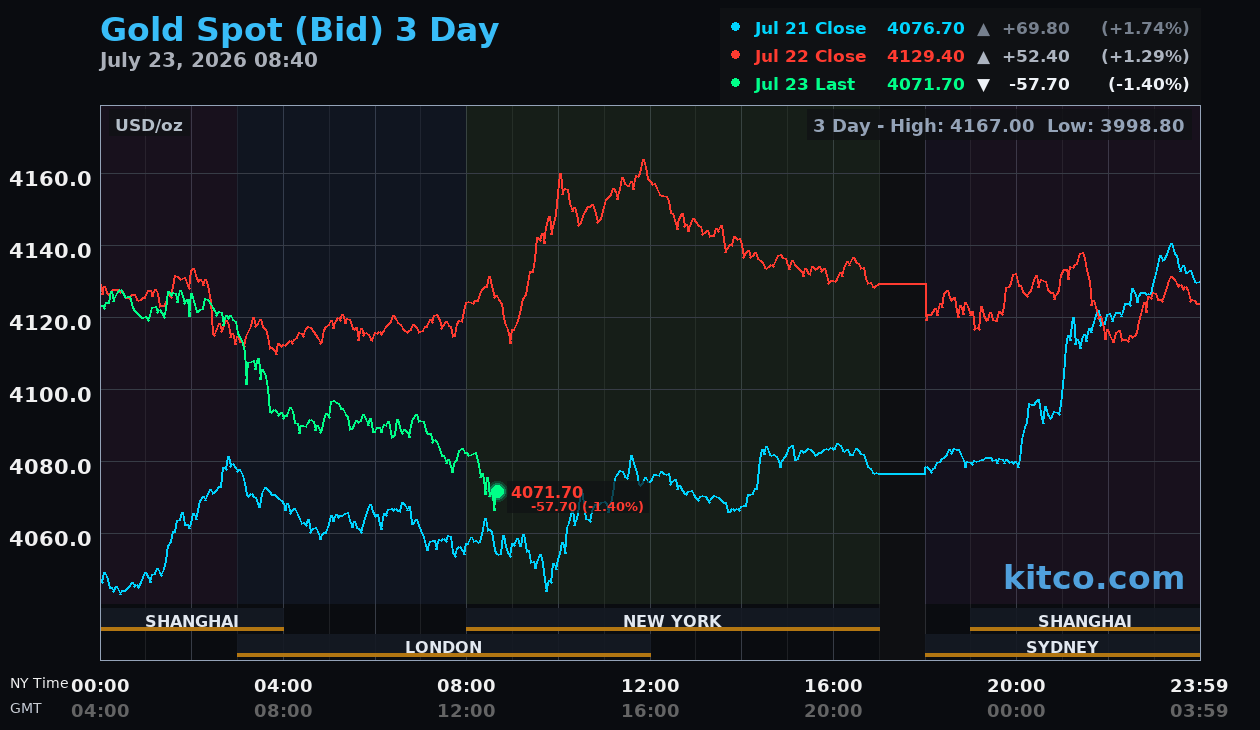Image resolution: width=1260 pixels, height=730 pixels.
Task: Click the 04:00 NY time label
Action: point(283,686)
